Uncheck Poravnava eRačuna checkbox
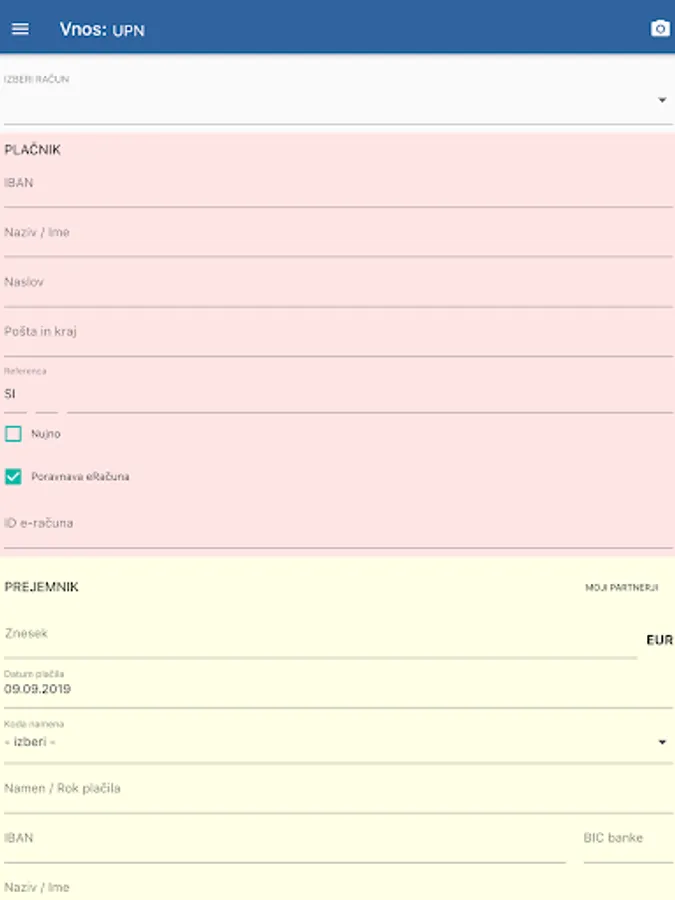 click(13, 476)
